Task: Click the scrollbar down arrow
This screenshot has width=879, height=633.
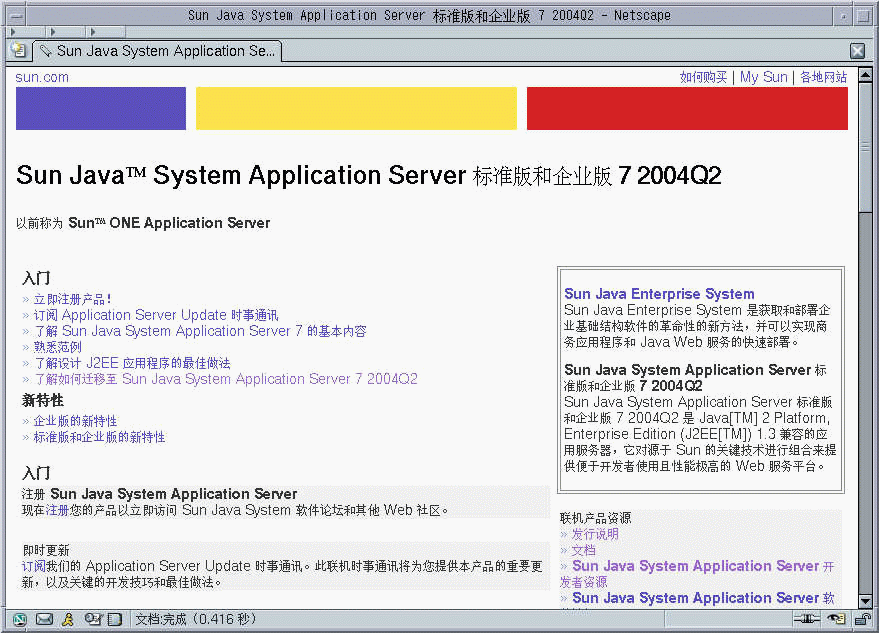Action: [x=865, y=601]
